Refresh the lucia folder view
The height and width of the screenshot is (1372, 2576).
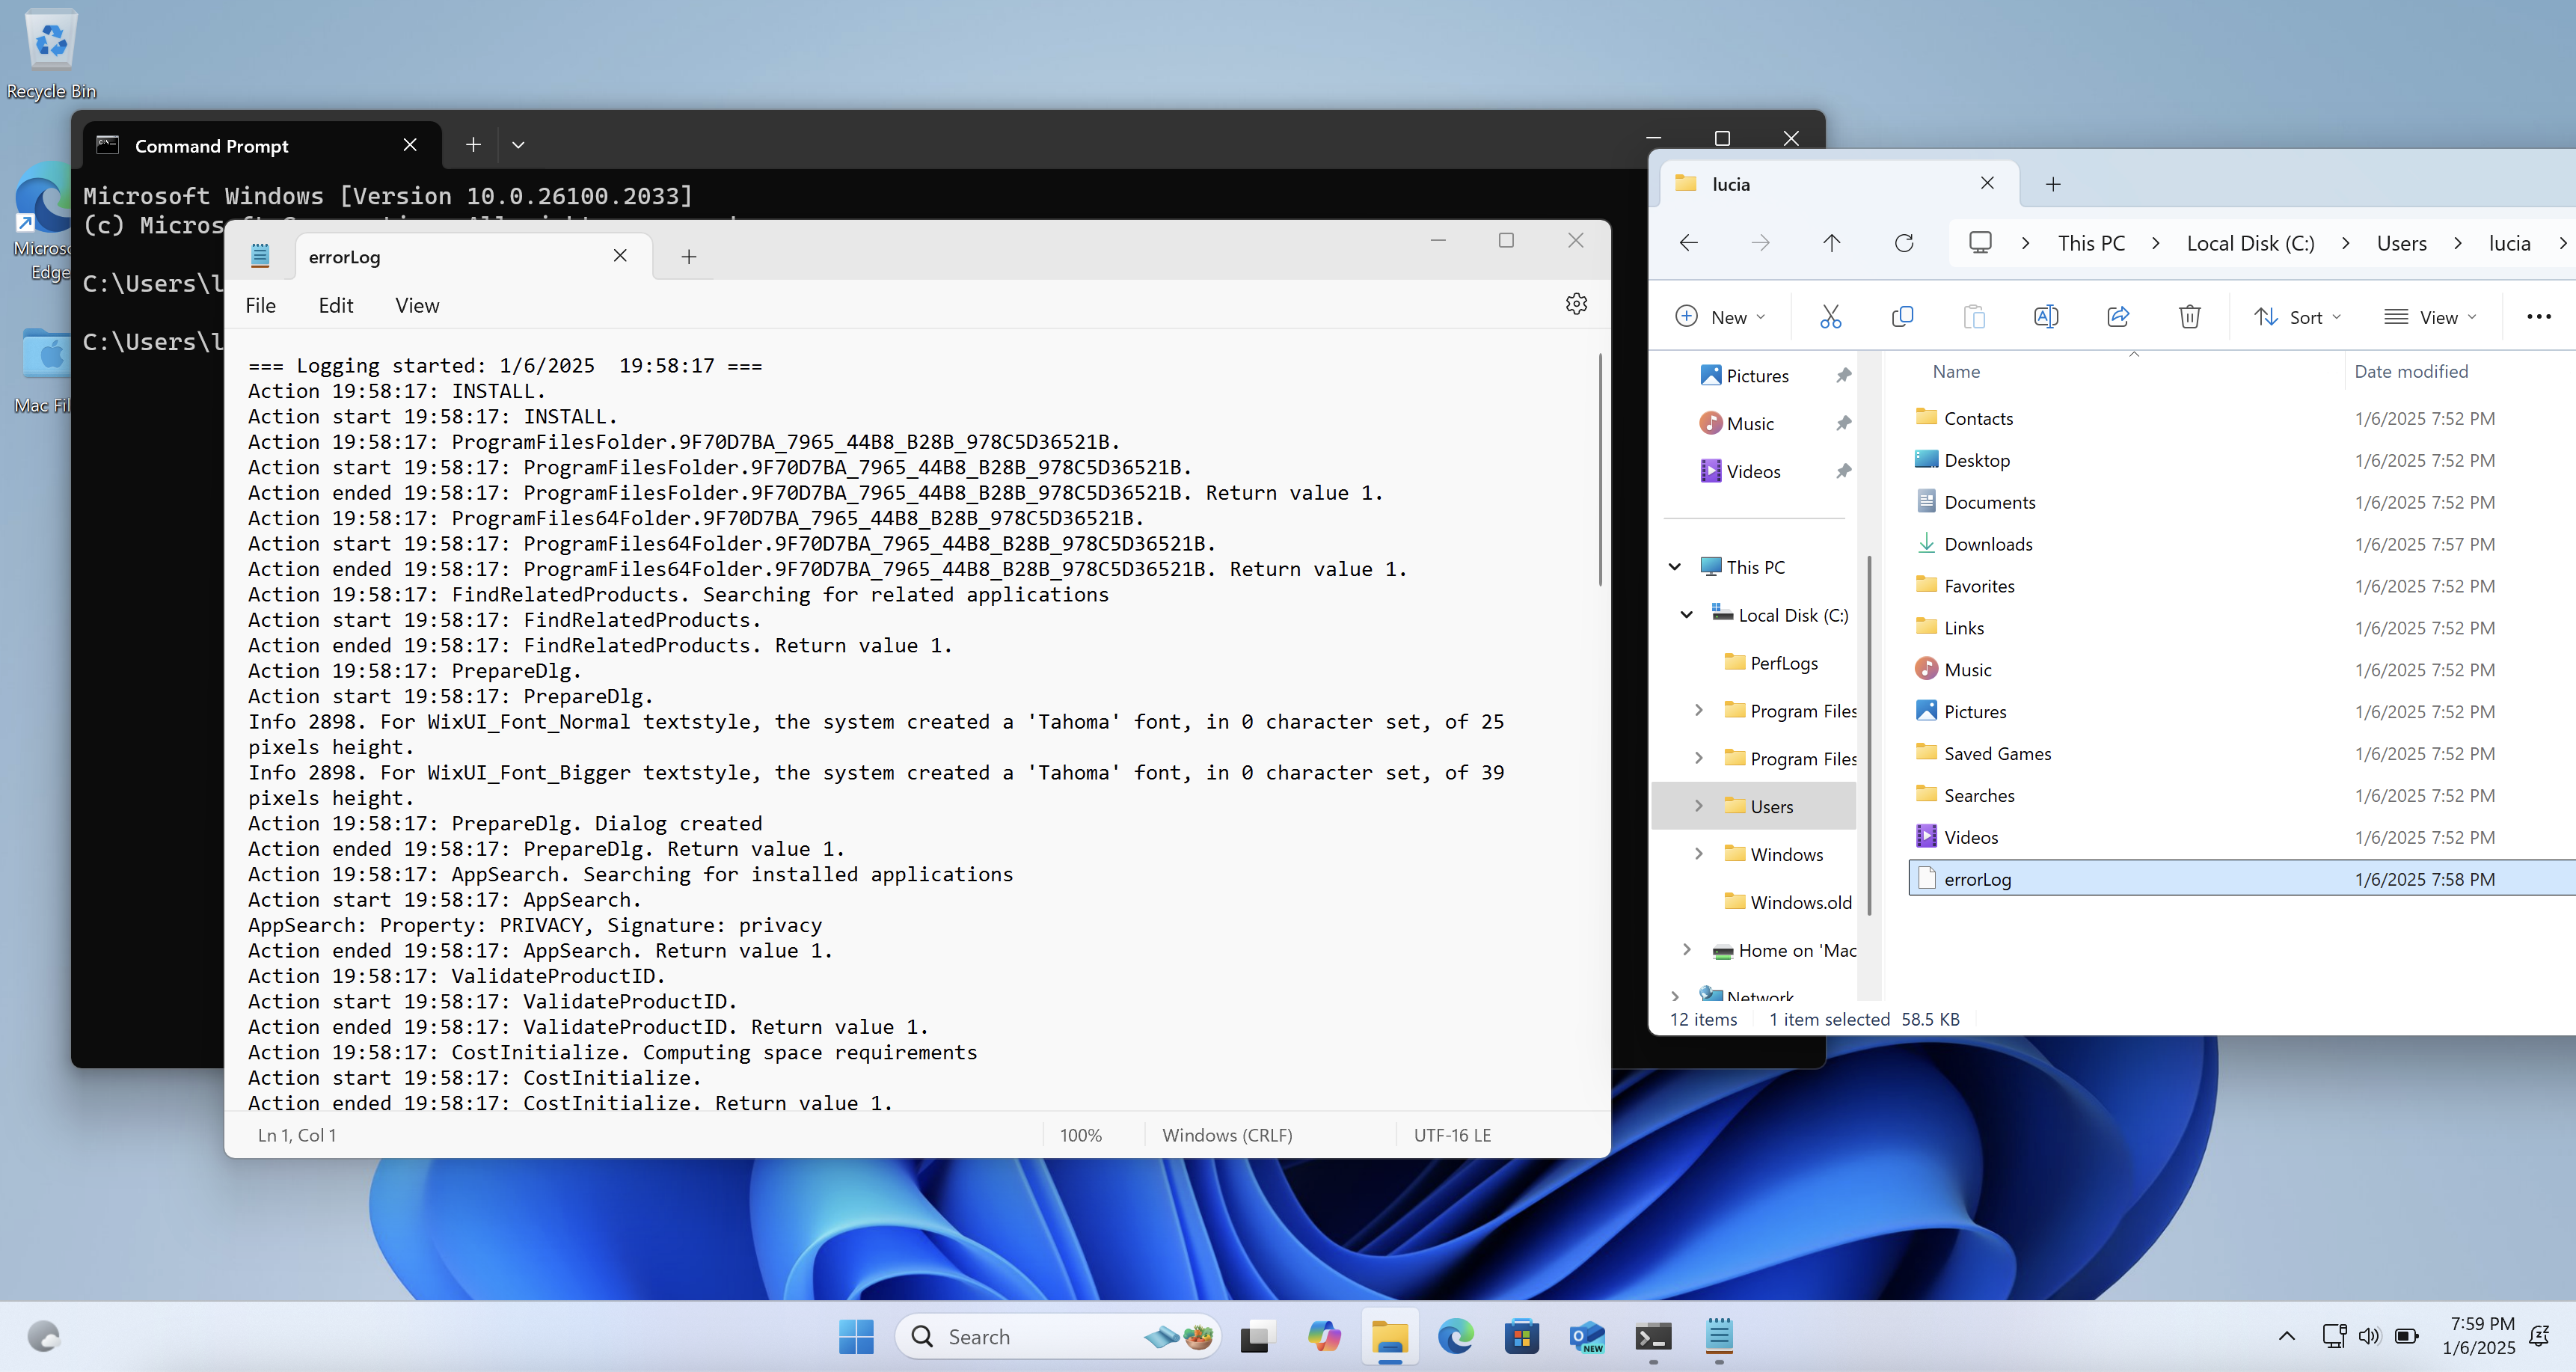(1904, 243)
